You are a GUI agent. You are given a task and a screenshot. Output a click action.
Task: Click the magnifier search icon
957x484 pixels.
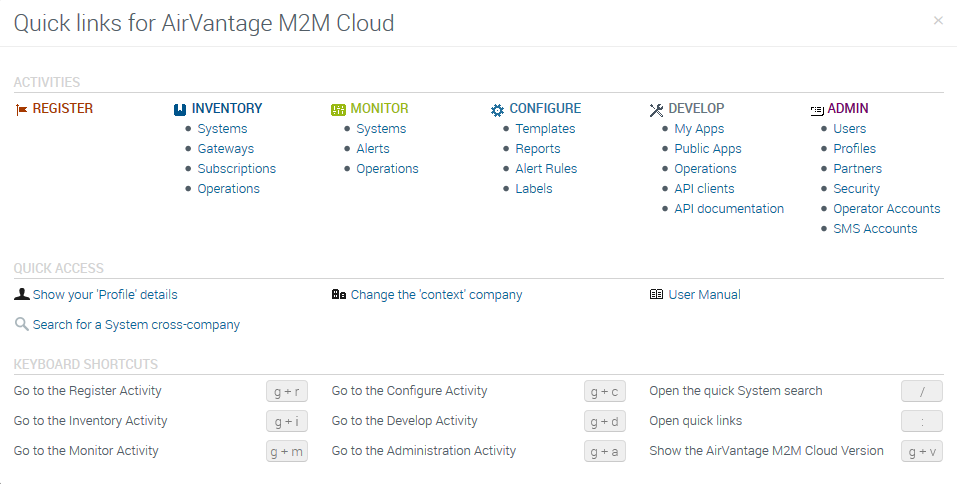[21, 324]
